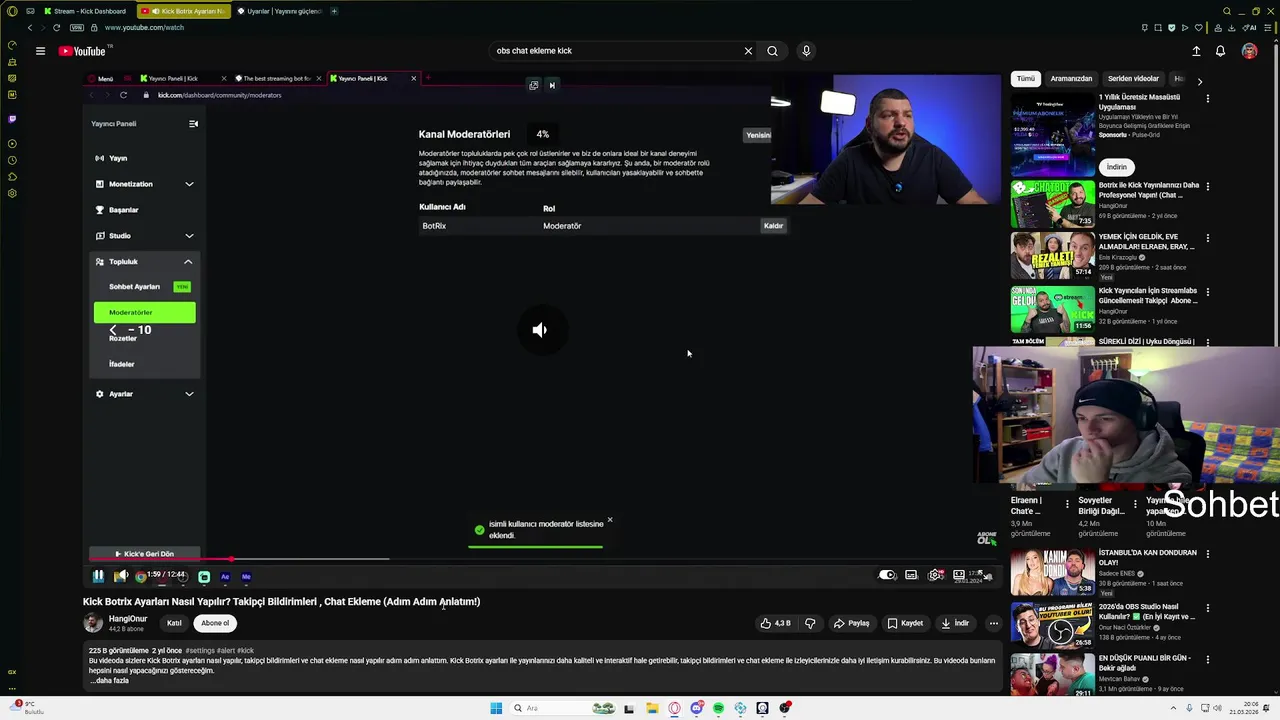Like the video (4,3 B)

(775, 623)
